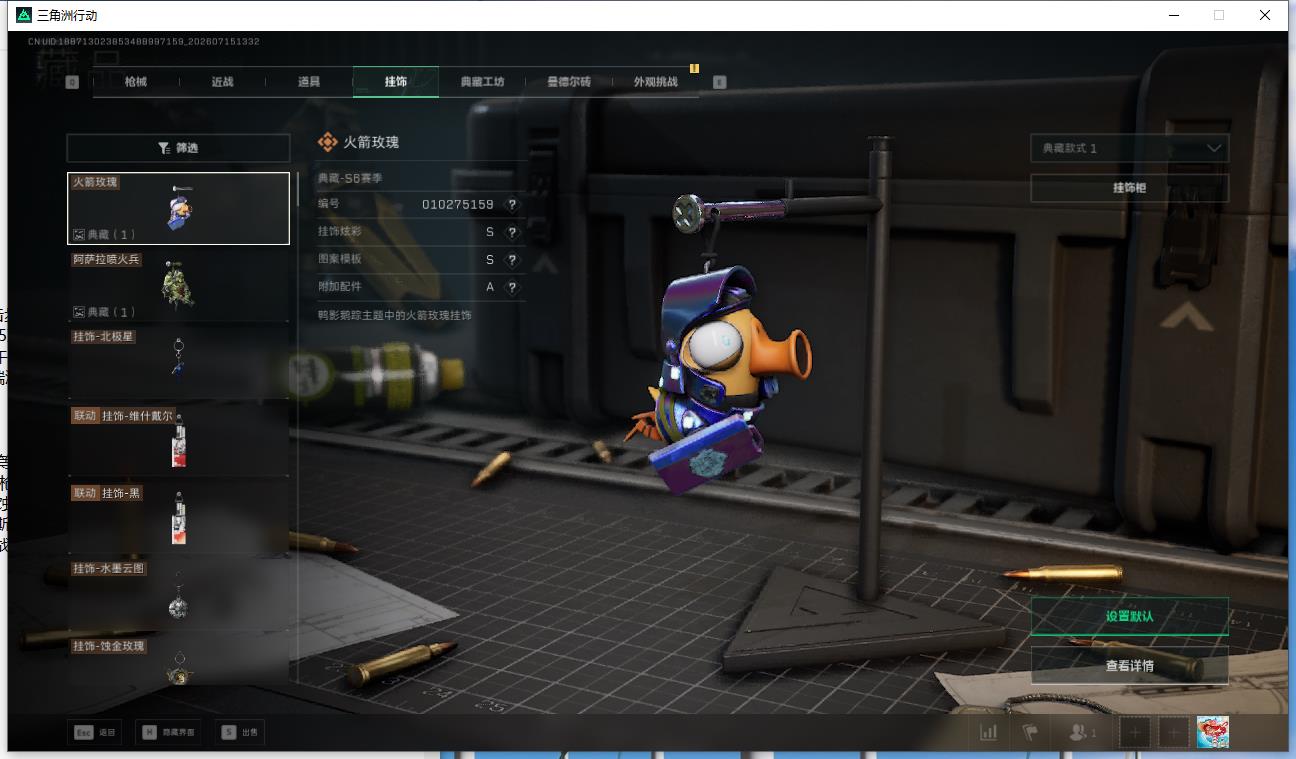Click the second plus squad slot
Viewport: 1296px width, 759px height.
coord(1173,732)
